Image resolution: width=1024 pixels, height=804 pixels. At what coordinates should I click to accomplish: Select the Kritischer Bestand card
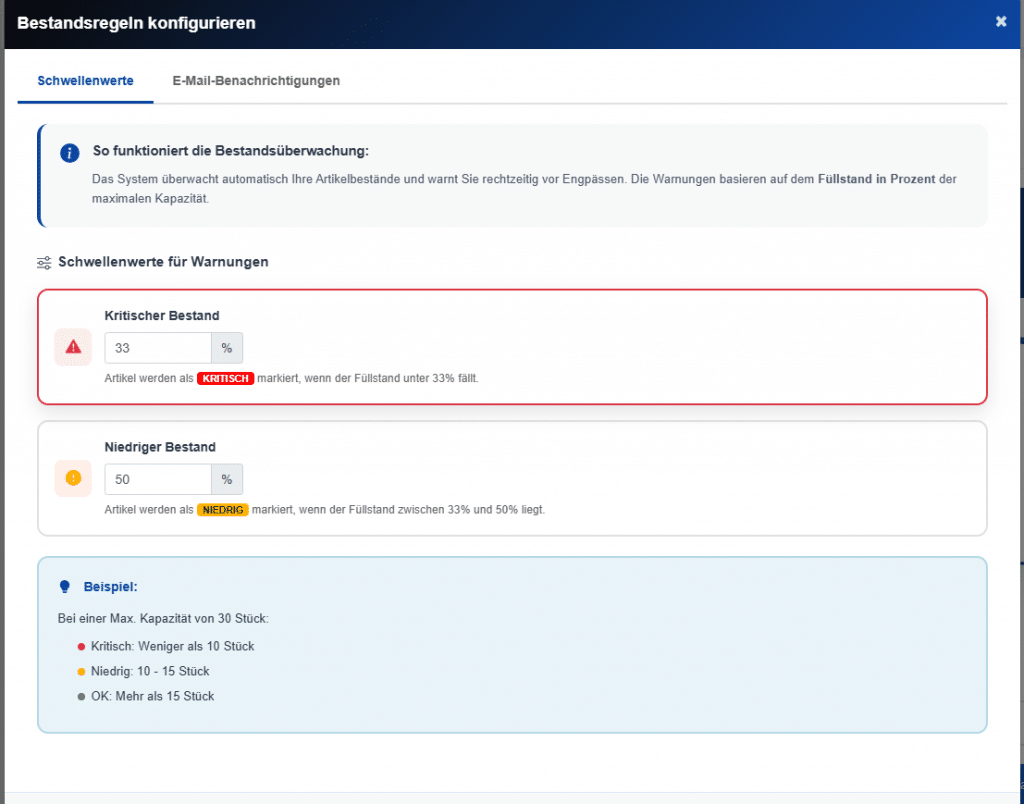(512, 345)
